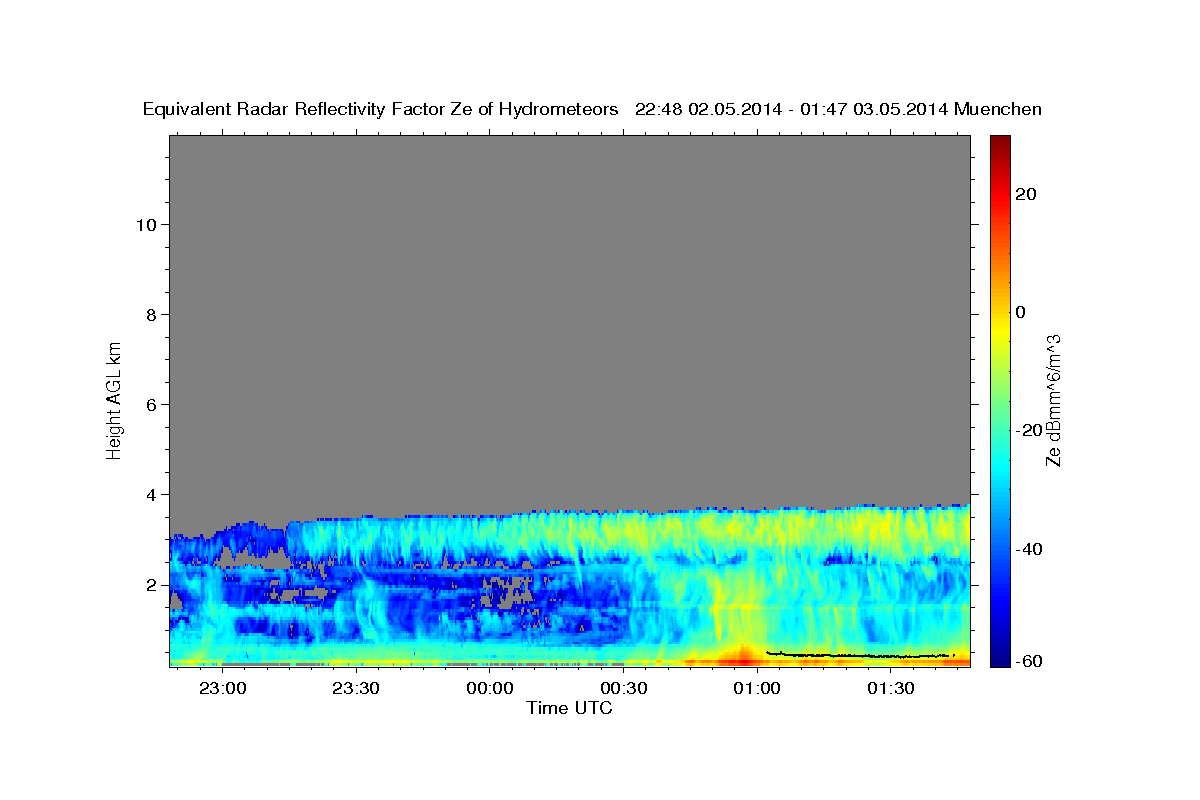1200x800 pixels.
Task: Click the colorbar value 20
Action: pyautogui.click(x=1025, y=194)
